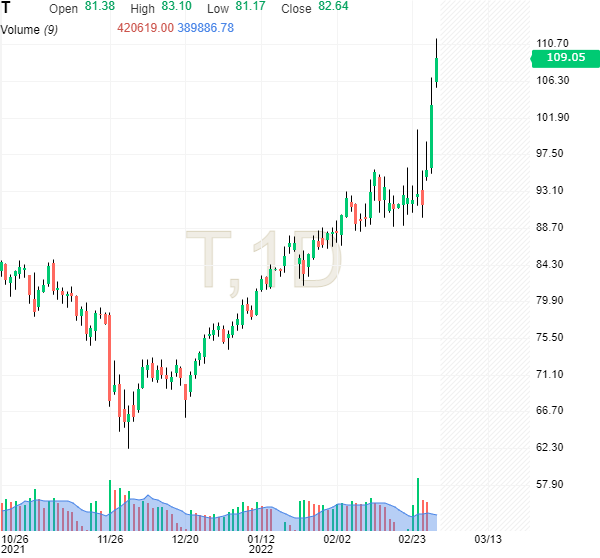This screenshot has width=600, height=558.
Task: Click the 01/12 2022 date axis label
Action: pyautogui.click(x=261, y=544)
